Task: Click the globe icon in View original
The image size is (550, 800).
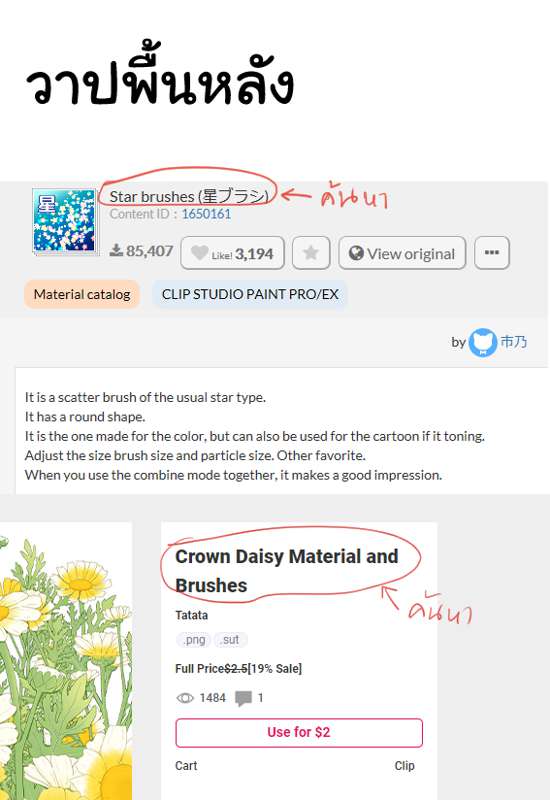Action: [x=356, y=253]
